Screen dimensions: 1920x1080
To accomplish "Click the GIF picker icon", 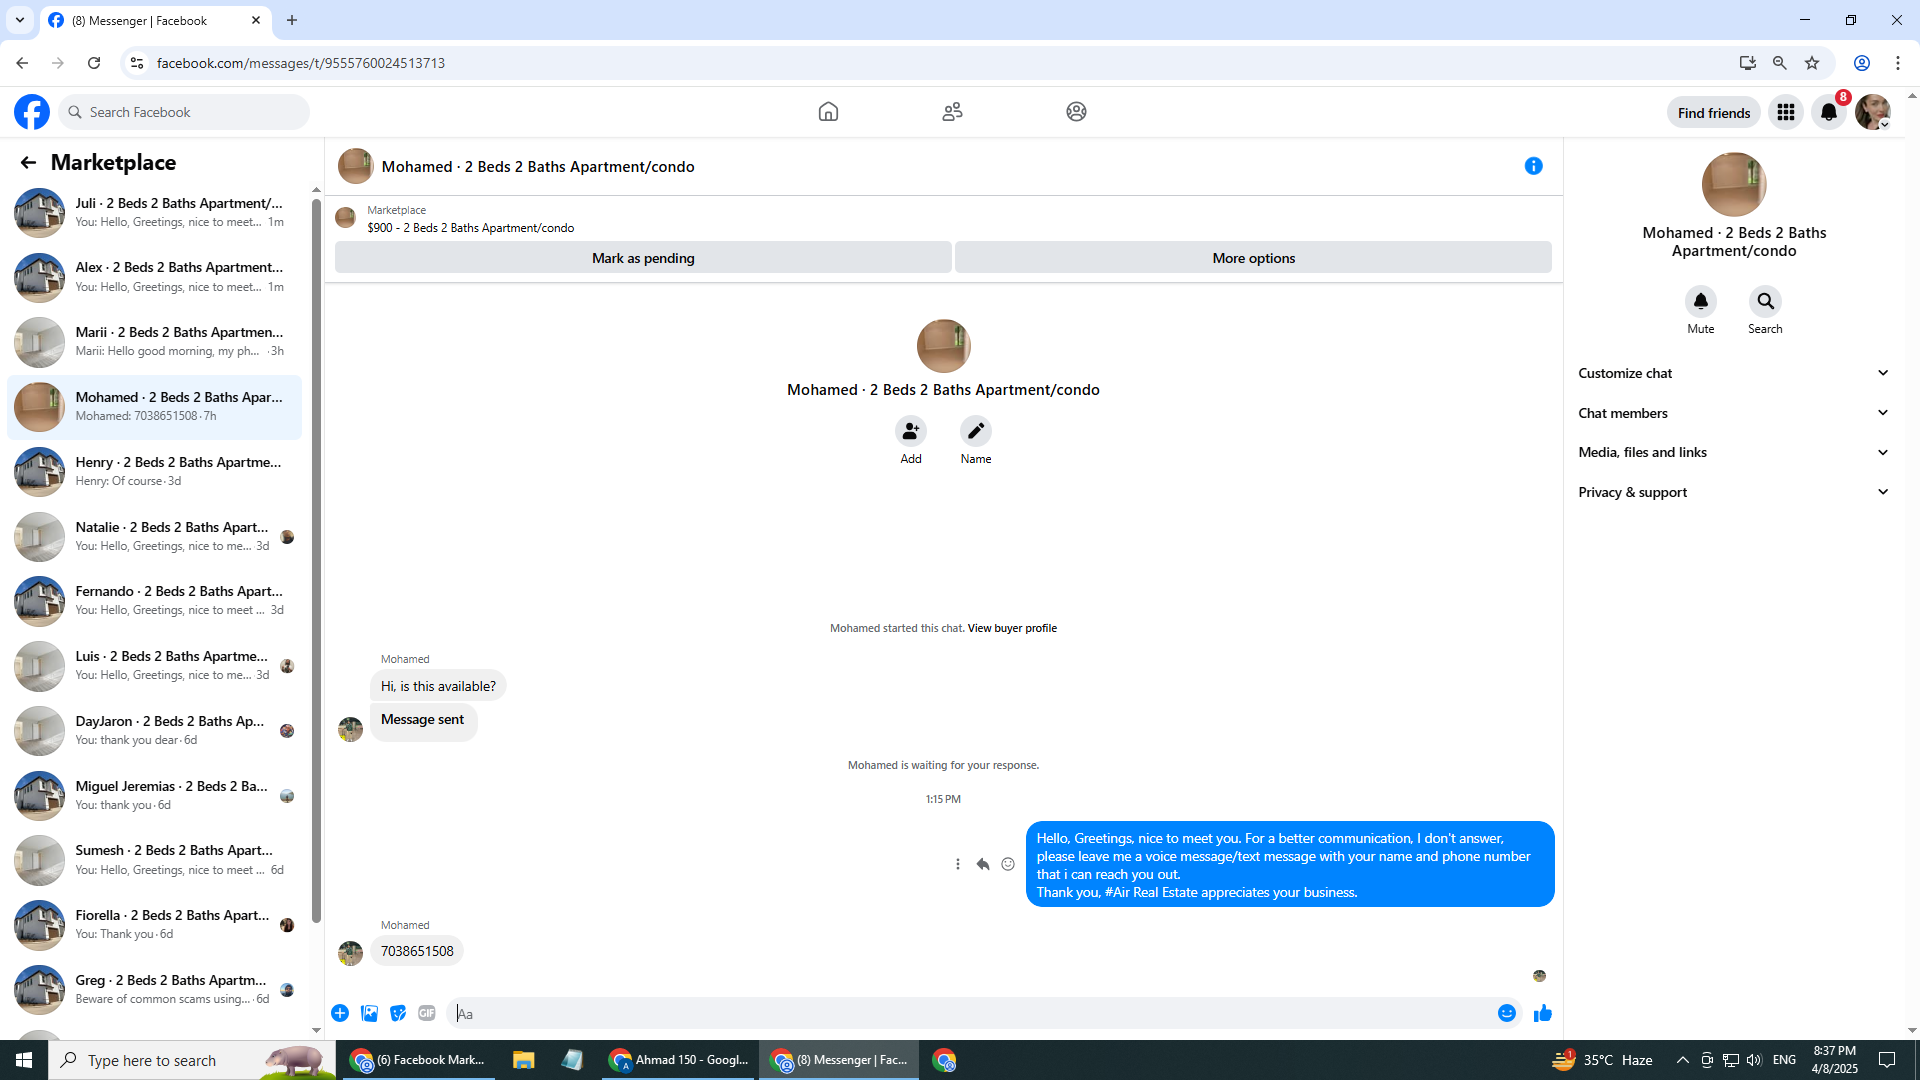I will point(427,1013).
